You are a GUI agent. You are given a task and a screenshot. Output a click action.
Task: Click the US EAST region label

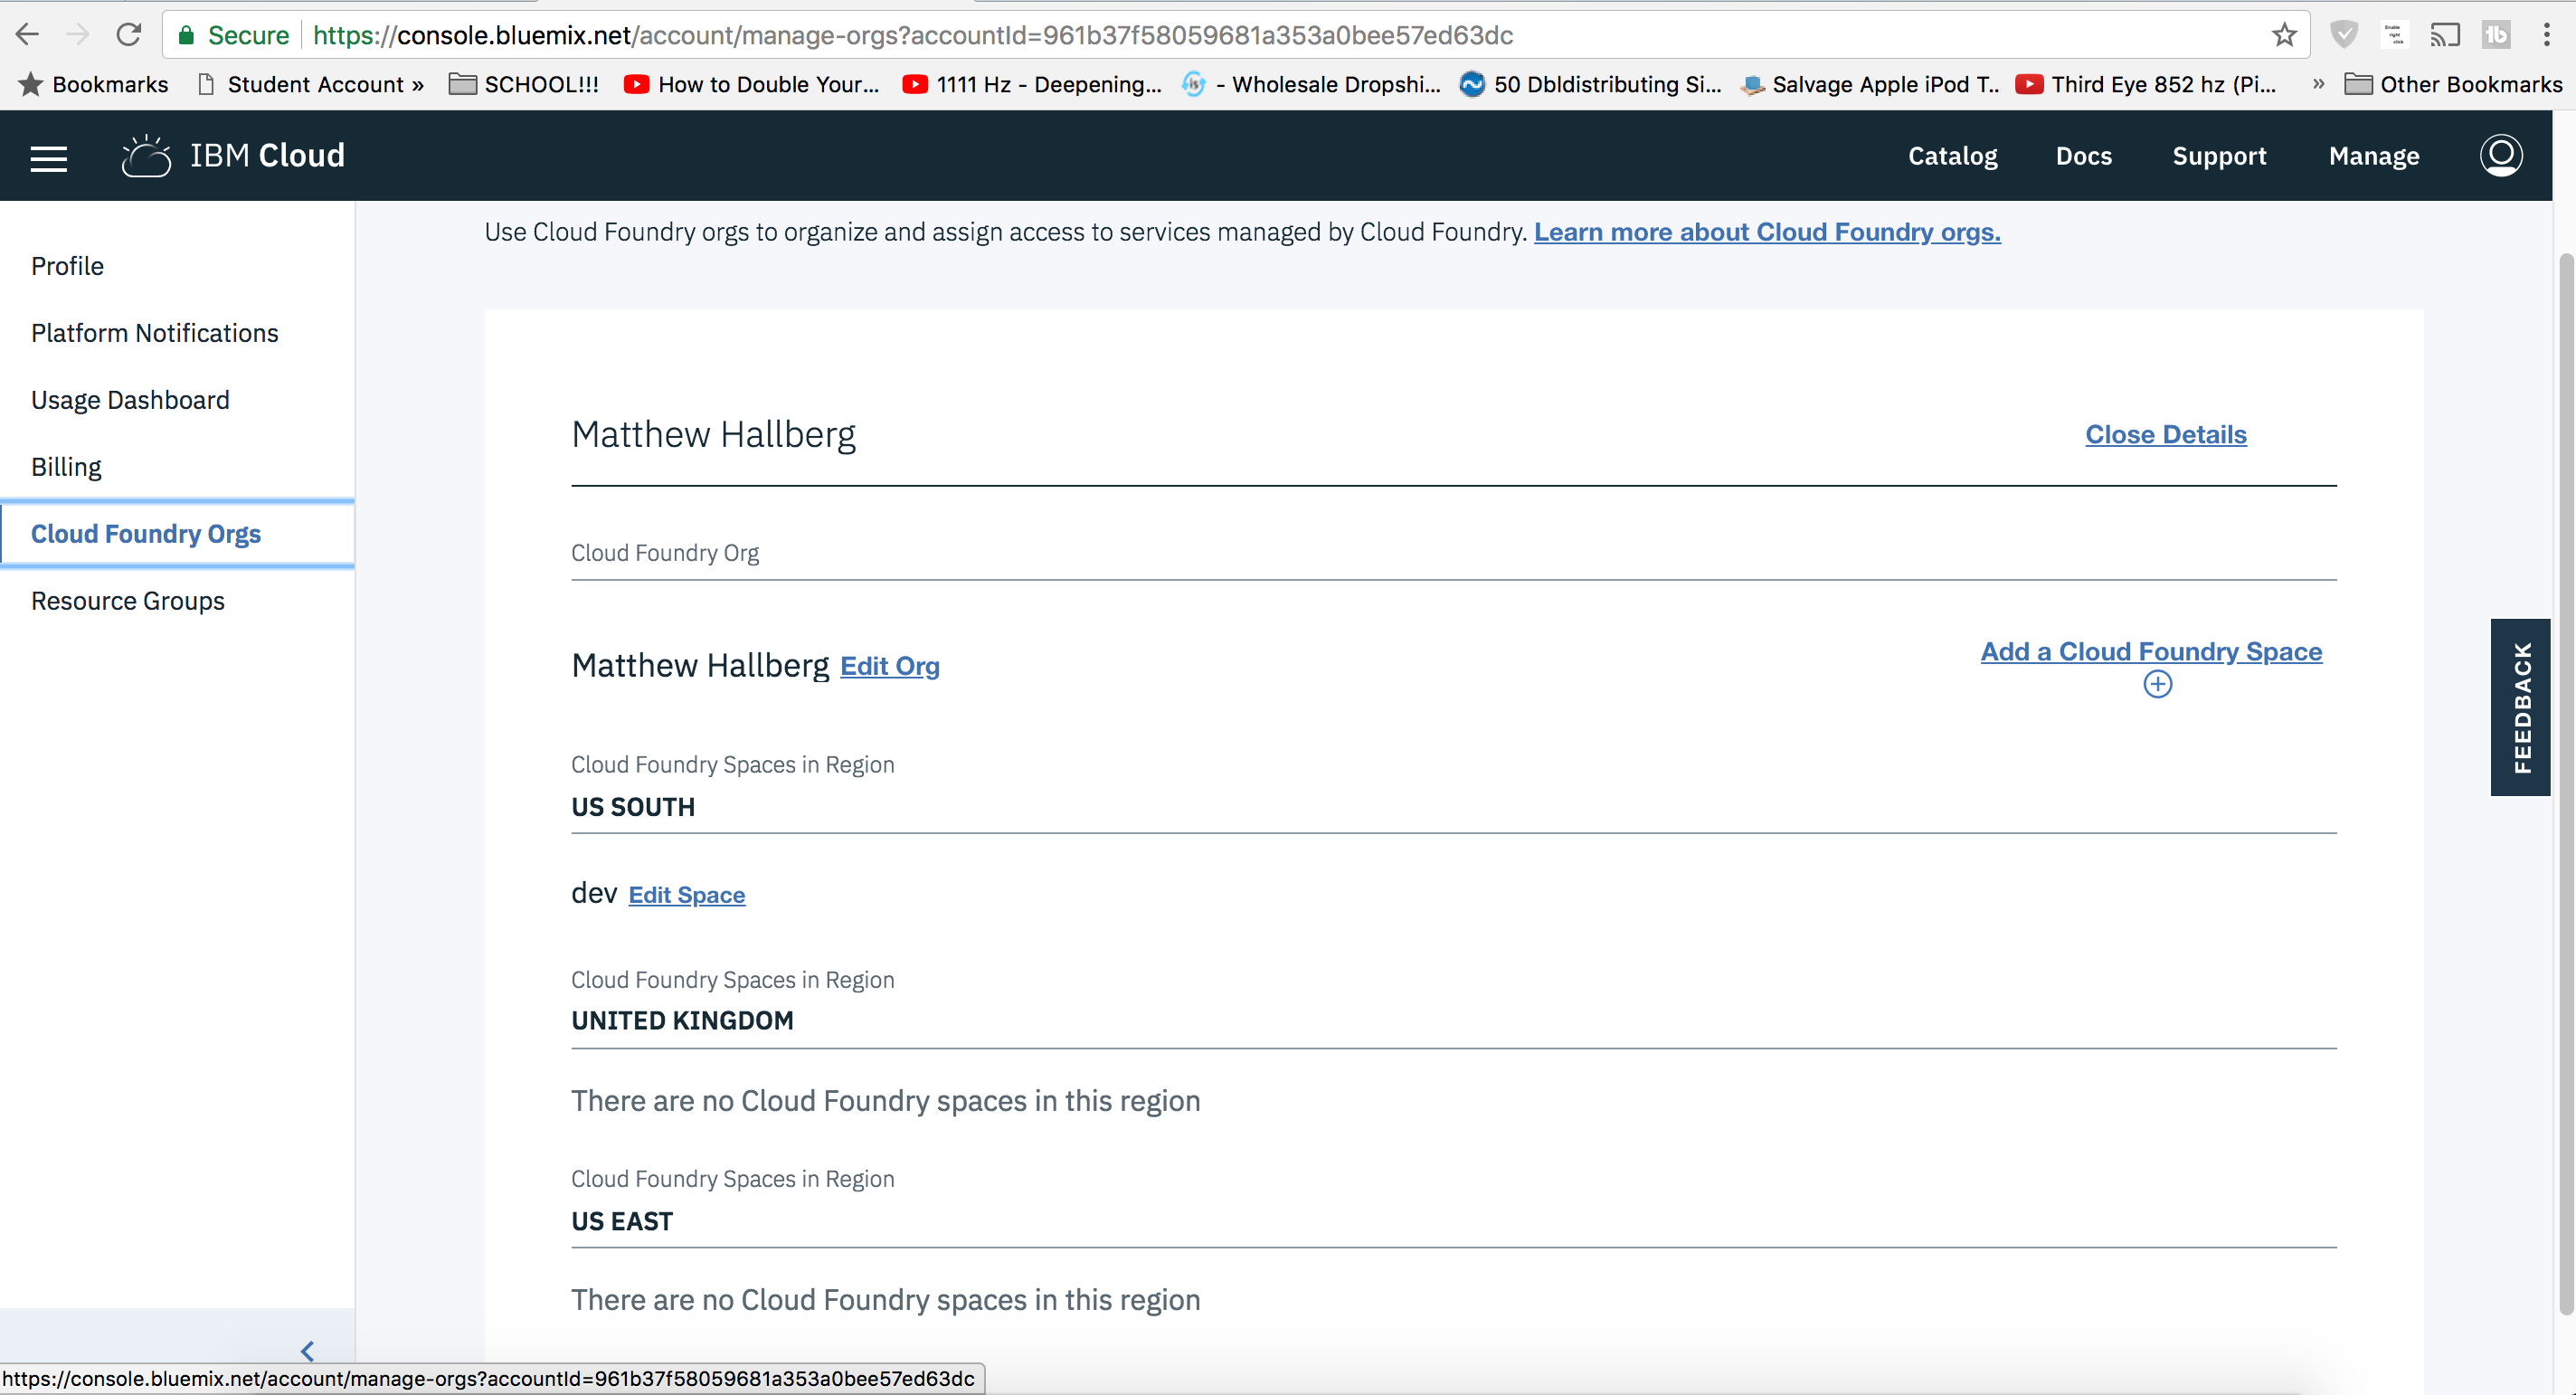click(x=622, y=1222)
